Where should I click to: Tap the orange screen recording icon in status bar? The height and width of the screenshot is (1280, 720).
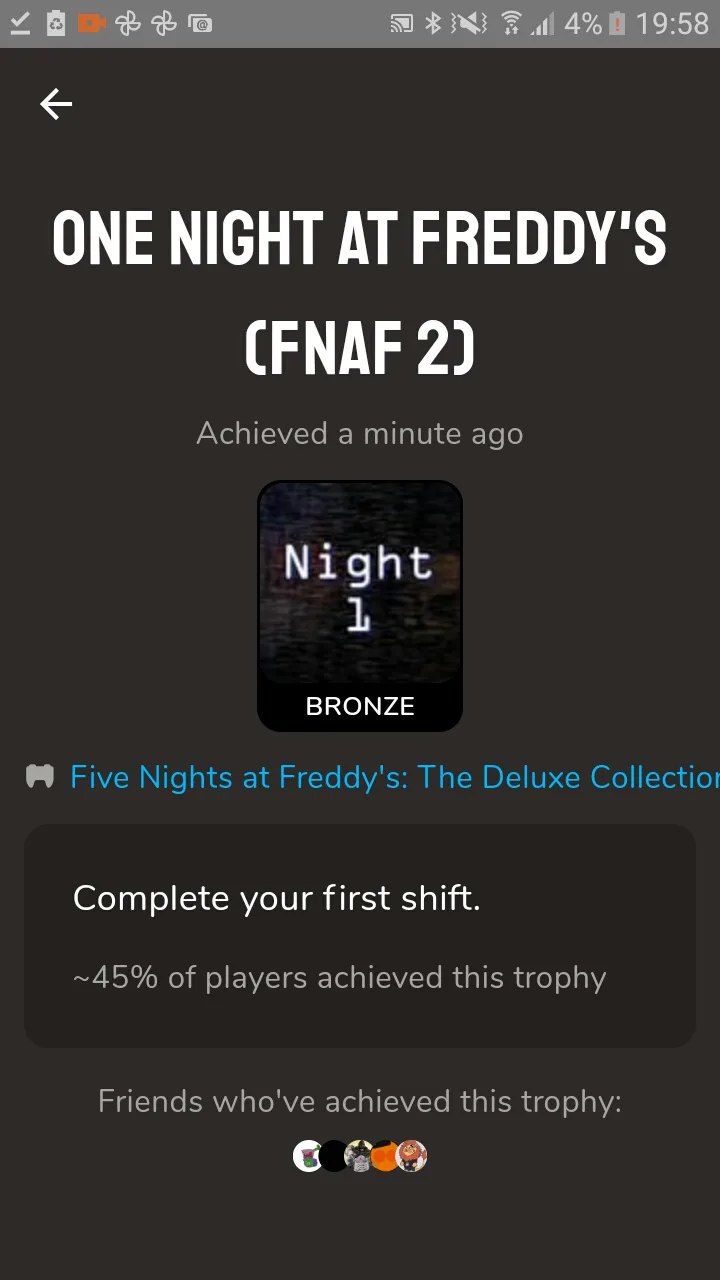[x=91, y=23]
